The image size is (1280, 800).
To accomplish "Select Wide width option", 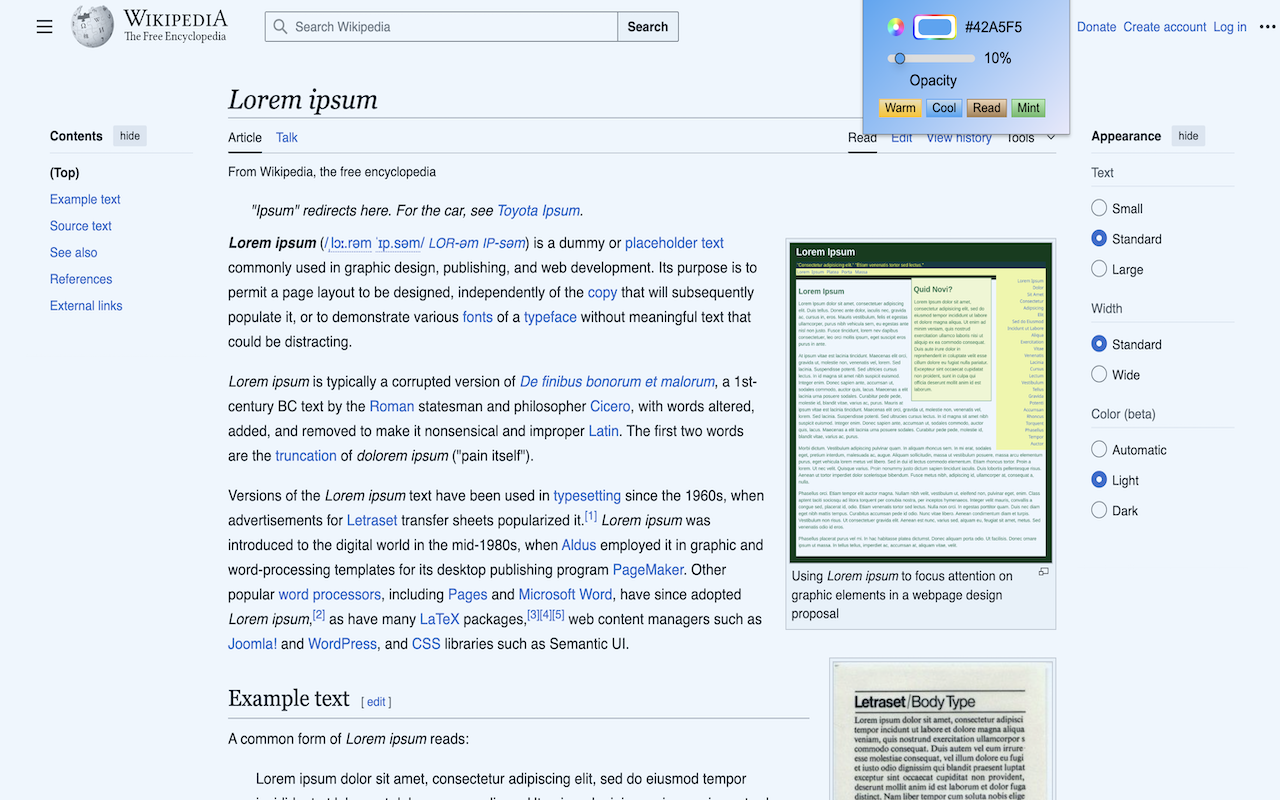I will 1099,375.
